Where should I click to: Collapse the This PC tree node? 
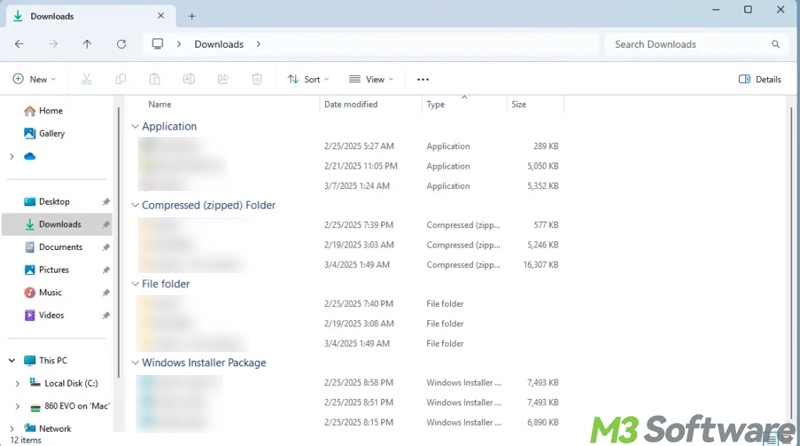coord(12,360)
